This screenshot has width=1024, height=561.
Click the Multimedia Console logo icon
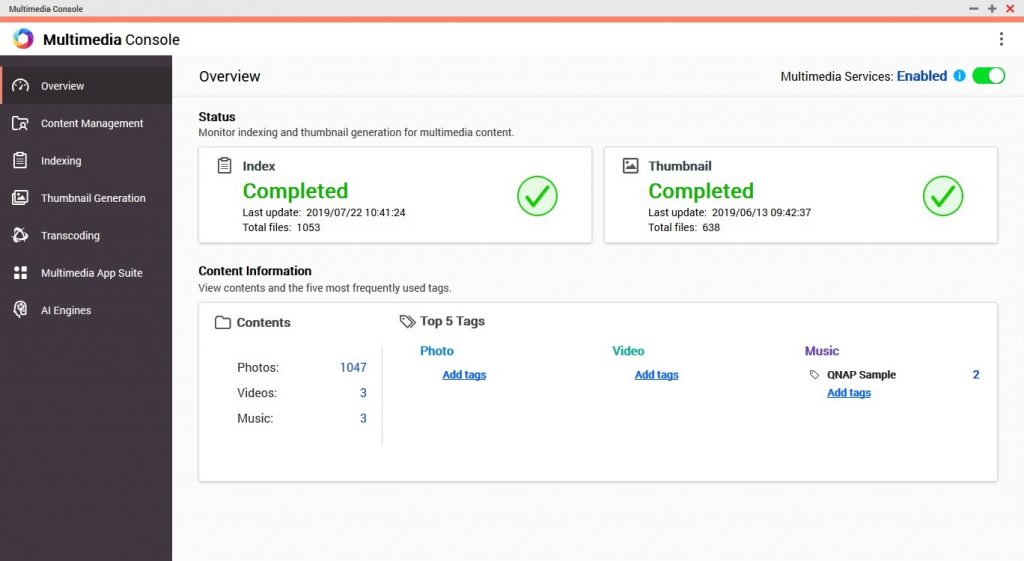pyautogui.click(x=23, y=39)
